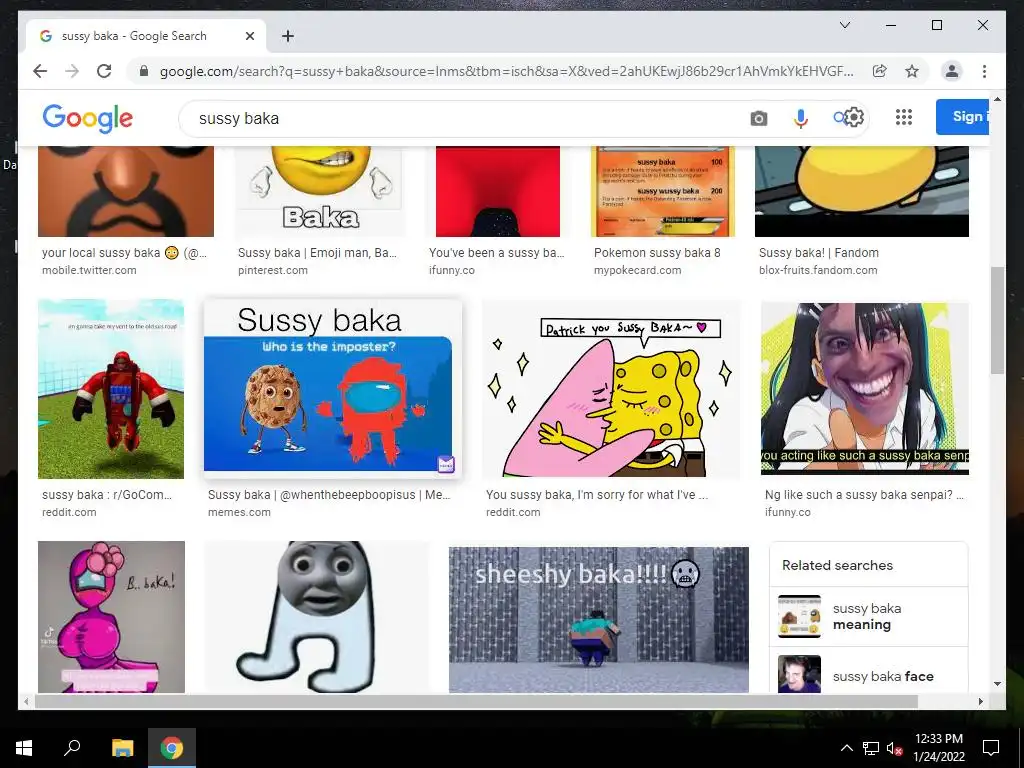The width and height of the screenshot is (1024, 768).
Task: Open 'Ng like such a sussy baka senpai?' caption
Action: click(x=864, y=495)
